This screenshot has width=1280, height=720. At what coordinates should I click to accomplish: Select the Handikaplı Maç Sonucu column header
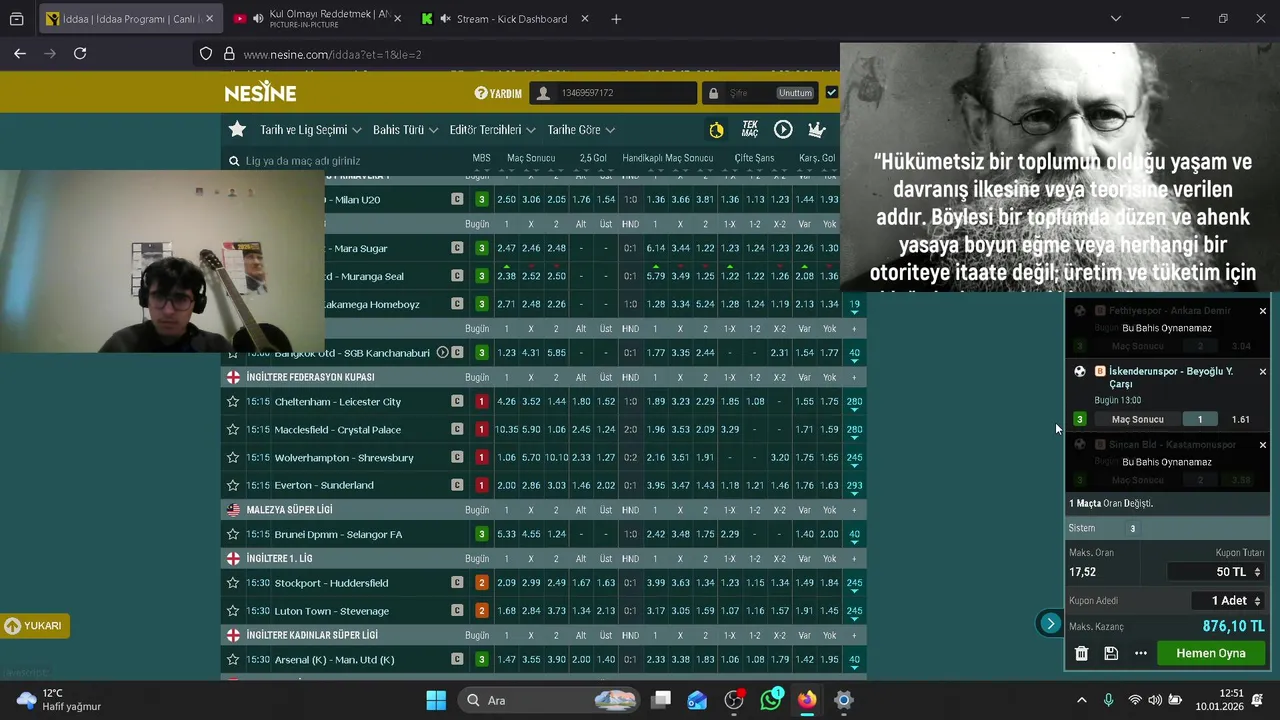click(668, 158)
